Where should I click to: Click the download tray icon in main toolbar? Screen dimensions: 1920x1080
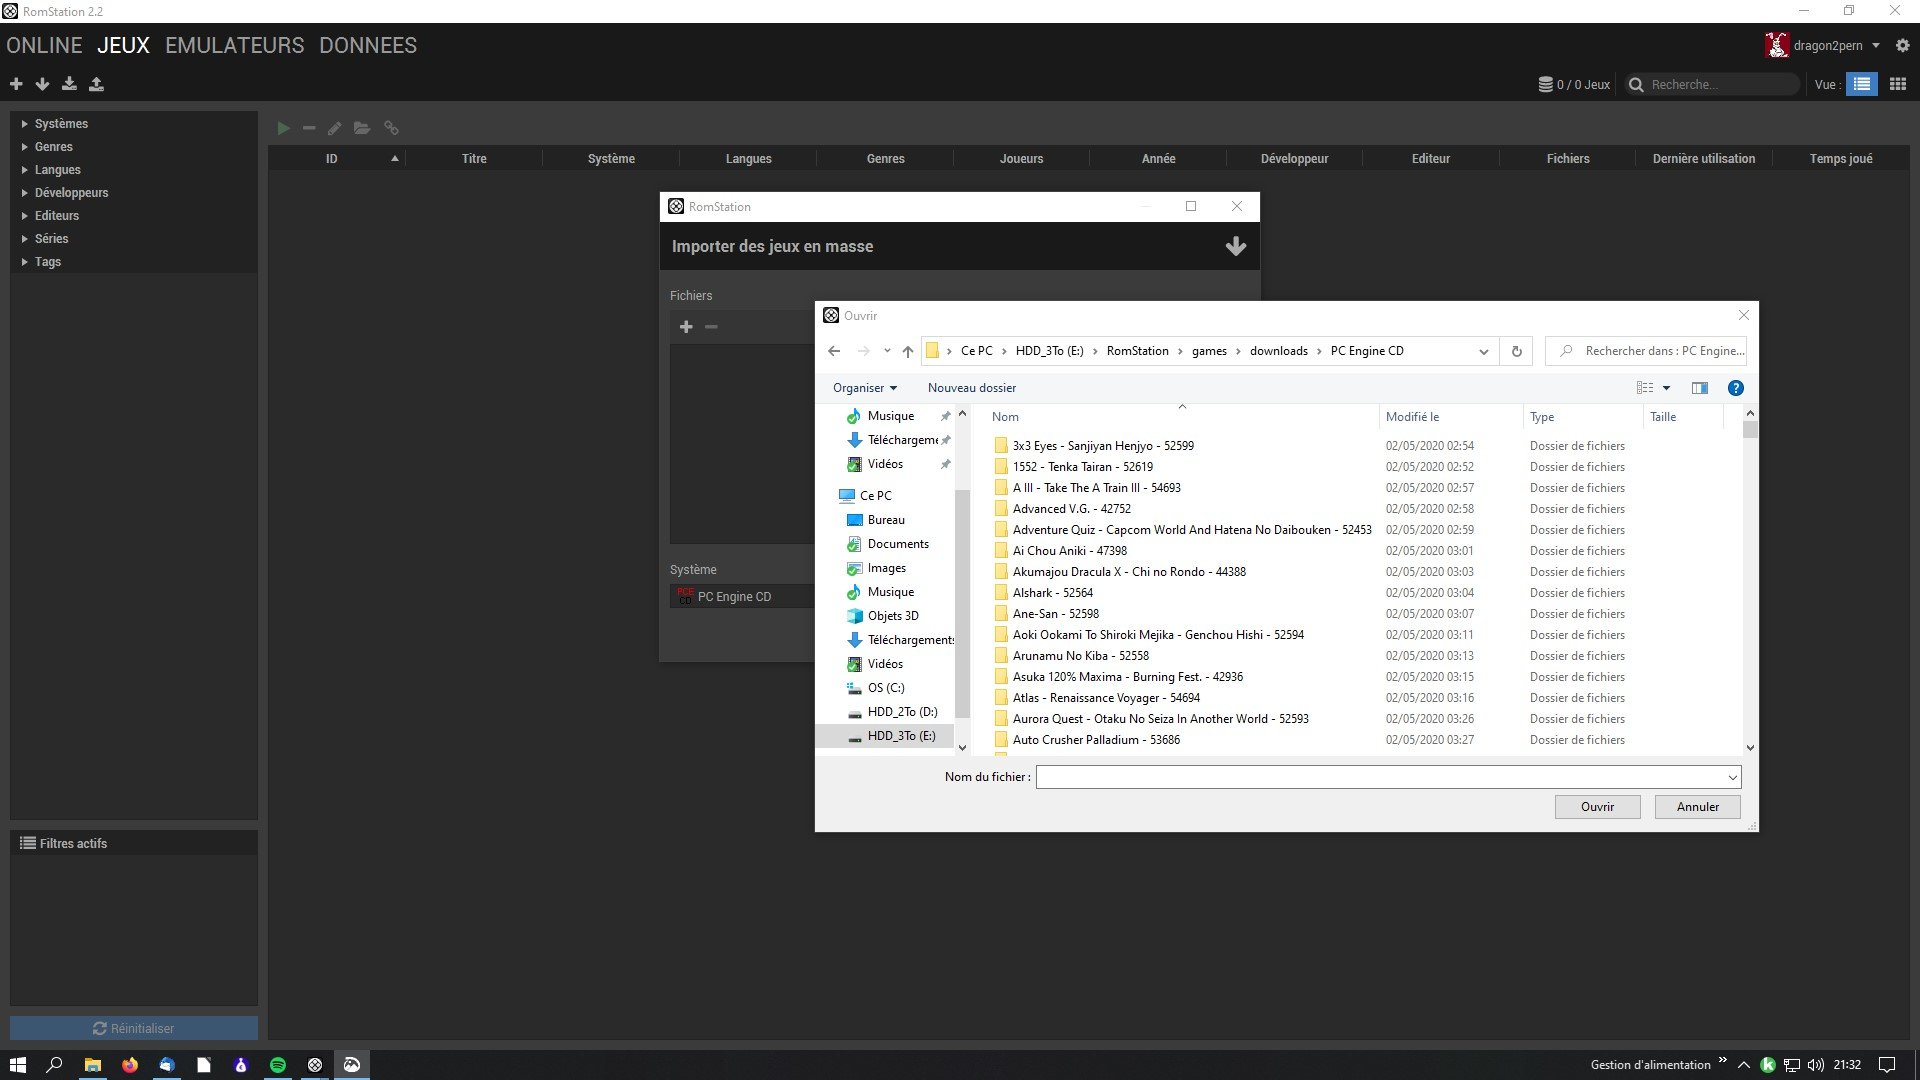pyautogui.click(x=69, y=84)
